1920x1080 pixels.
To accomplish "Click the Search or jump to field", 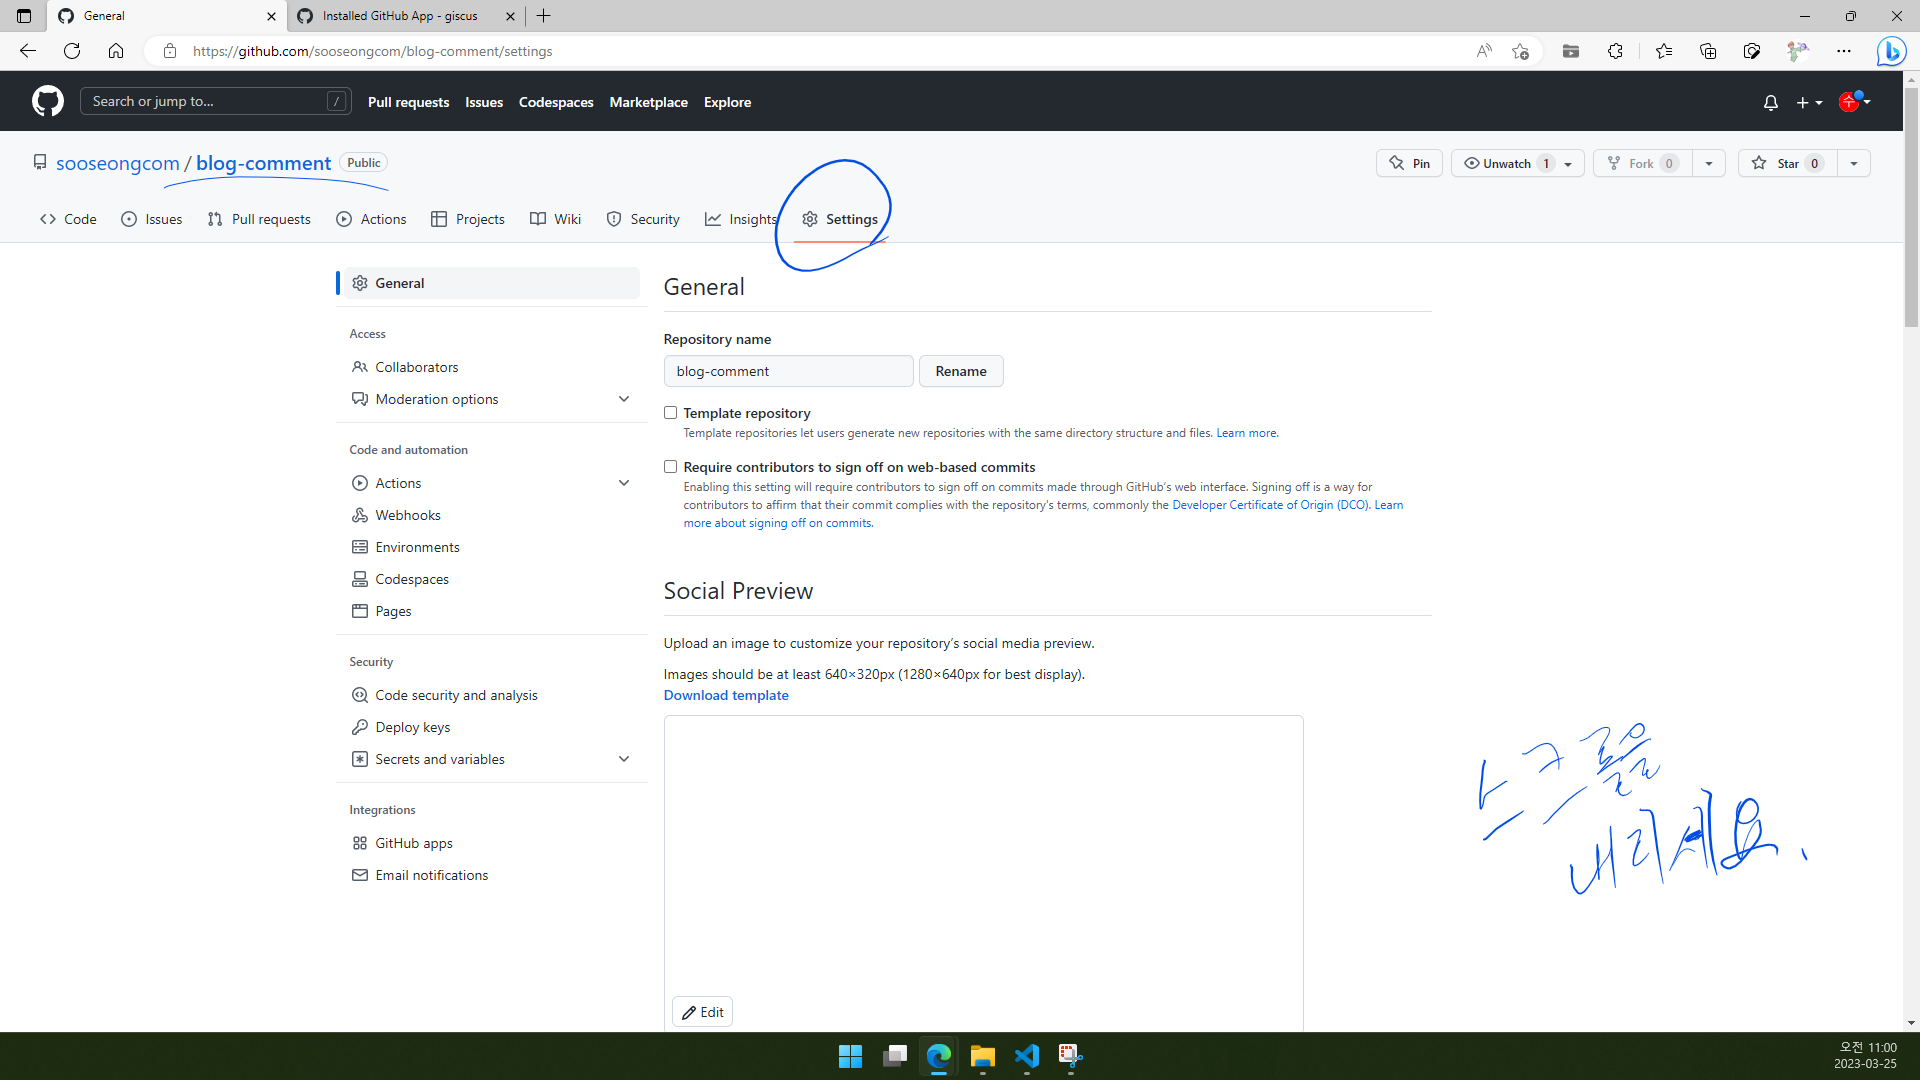I will [x=215, y=101].
